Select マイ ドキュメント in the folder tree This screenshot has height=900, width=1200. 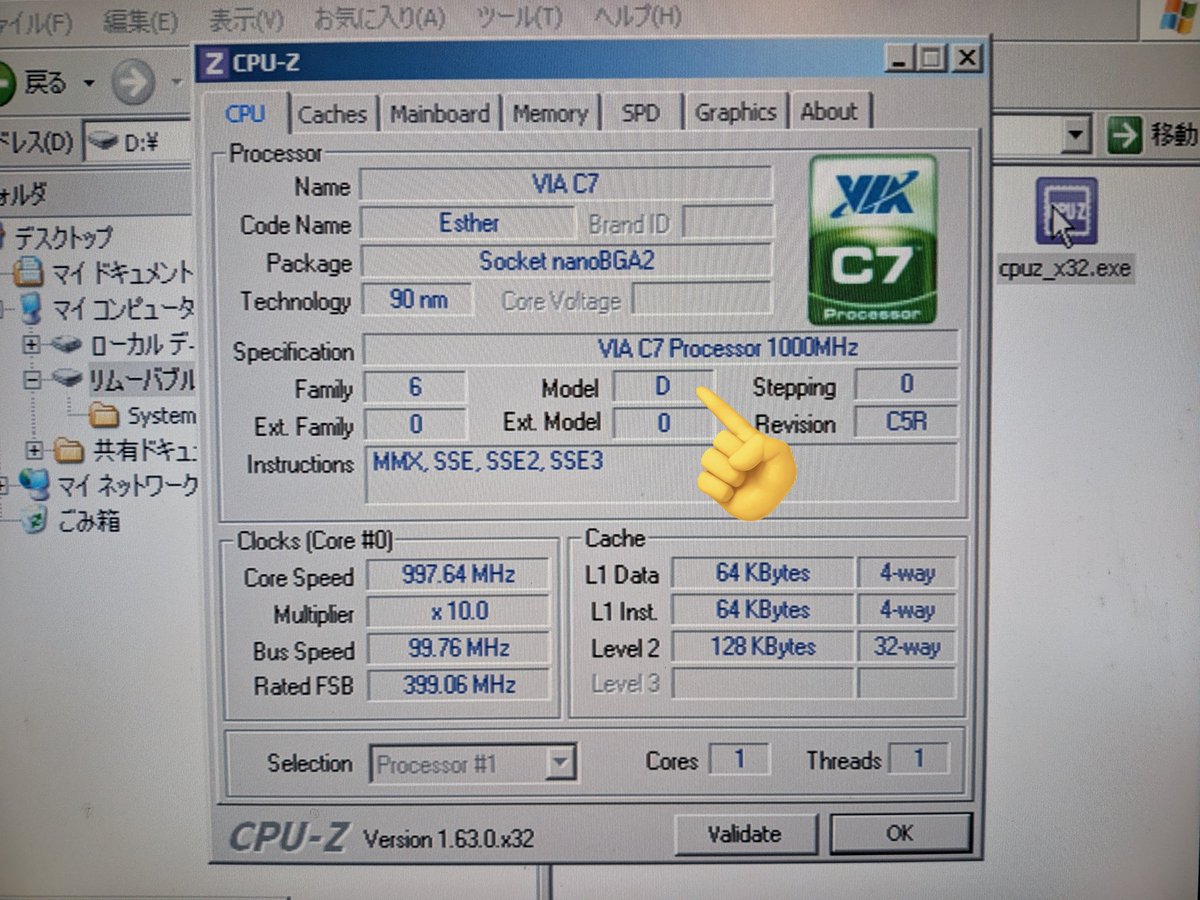coord(121,272)
